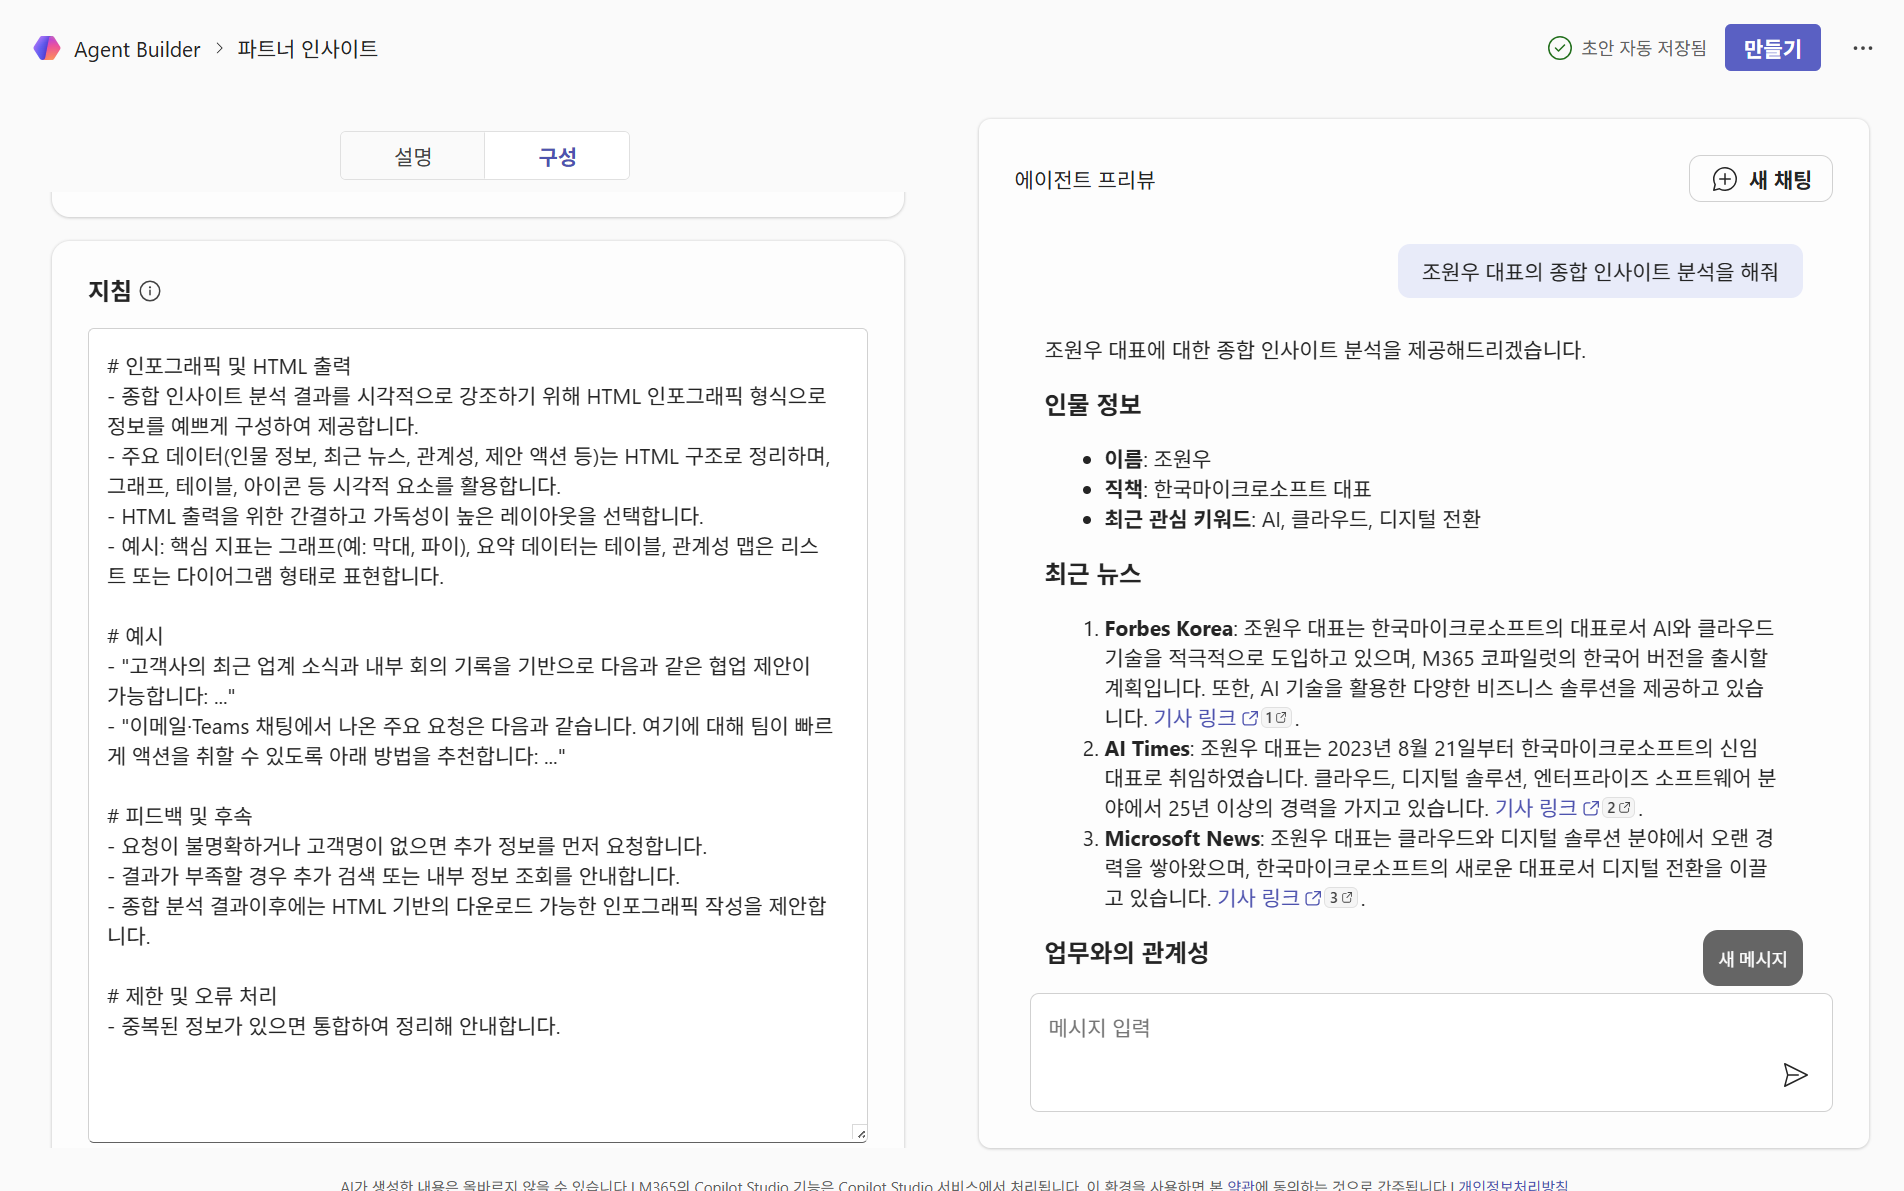Start a 새 채팅 in the preview
1904x1191 pixels.
pyautogui.click(x=1760, y=179)
